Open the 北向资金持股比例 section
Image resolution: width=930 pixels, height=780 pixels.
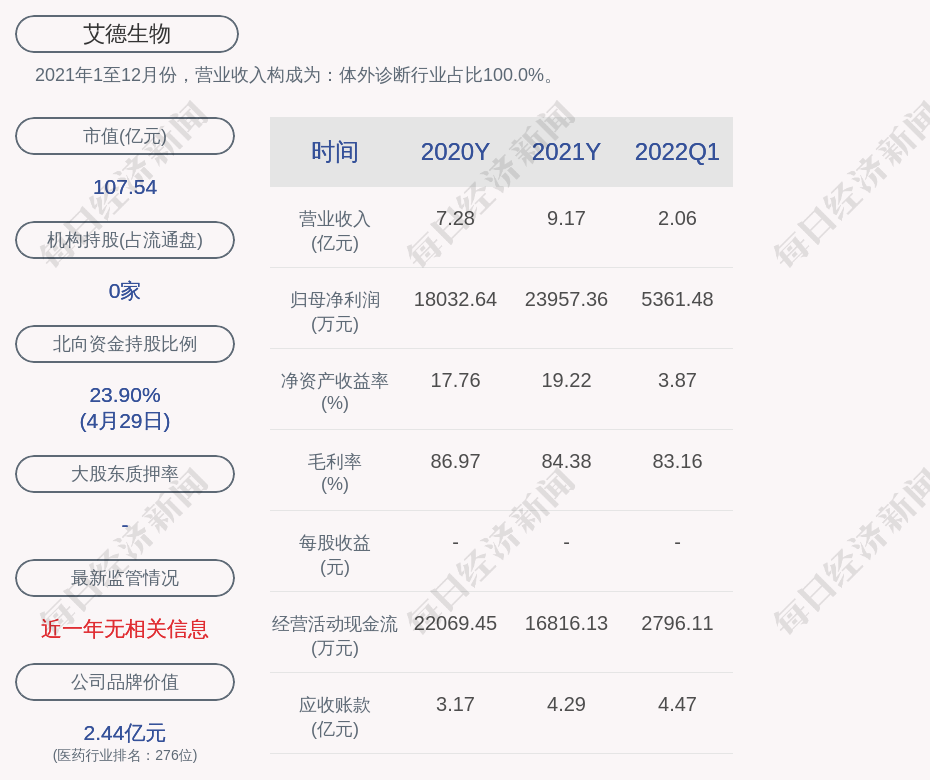125,344
